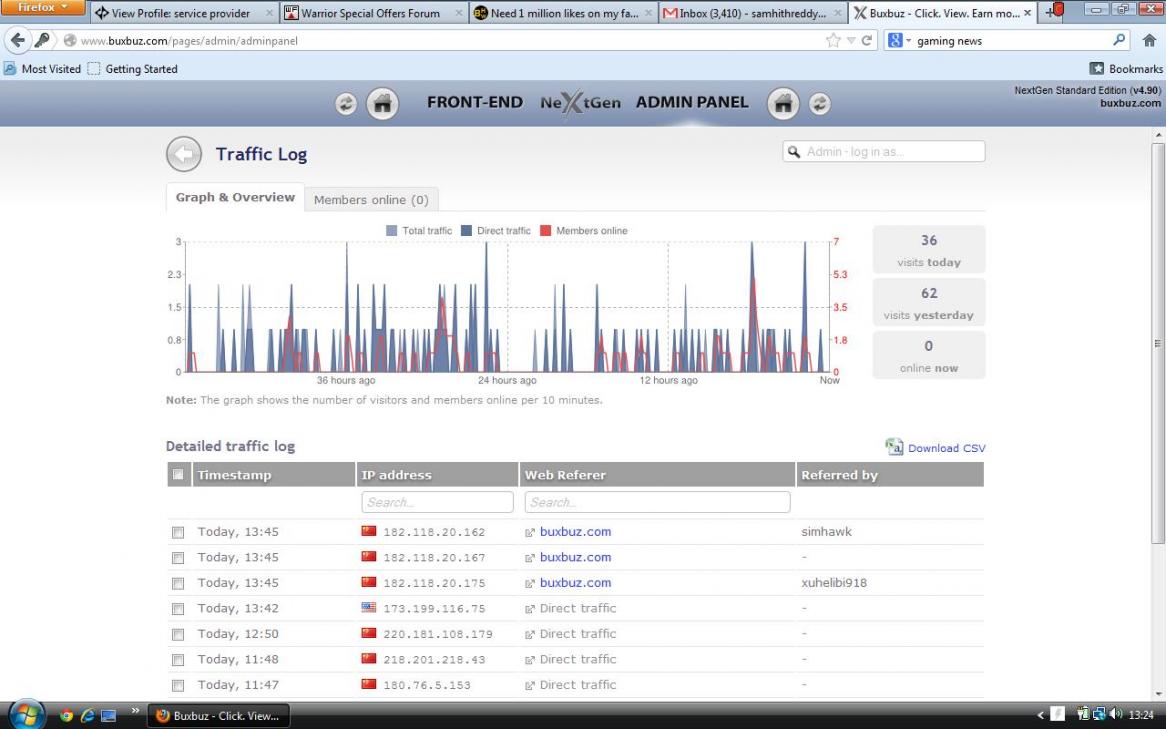1166x729 pixels.
Task: Check the box for 182.118.20.175
Action: point(178,584)
